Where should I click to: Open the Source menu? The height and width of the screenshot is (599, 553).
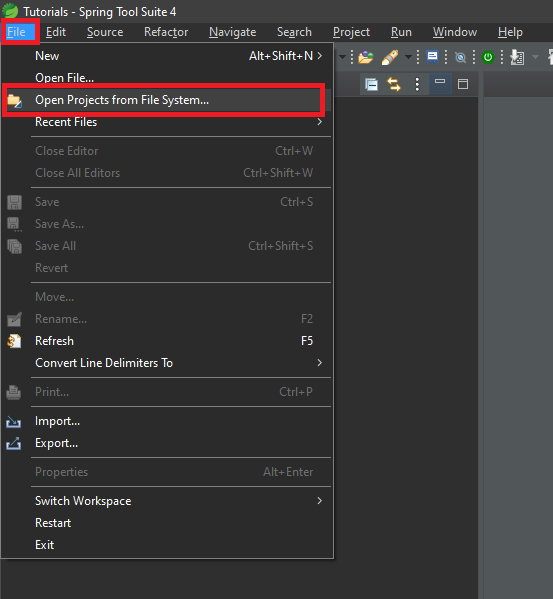105,32
